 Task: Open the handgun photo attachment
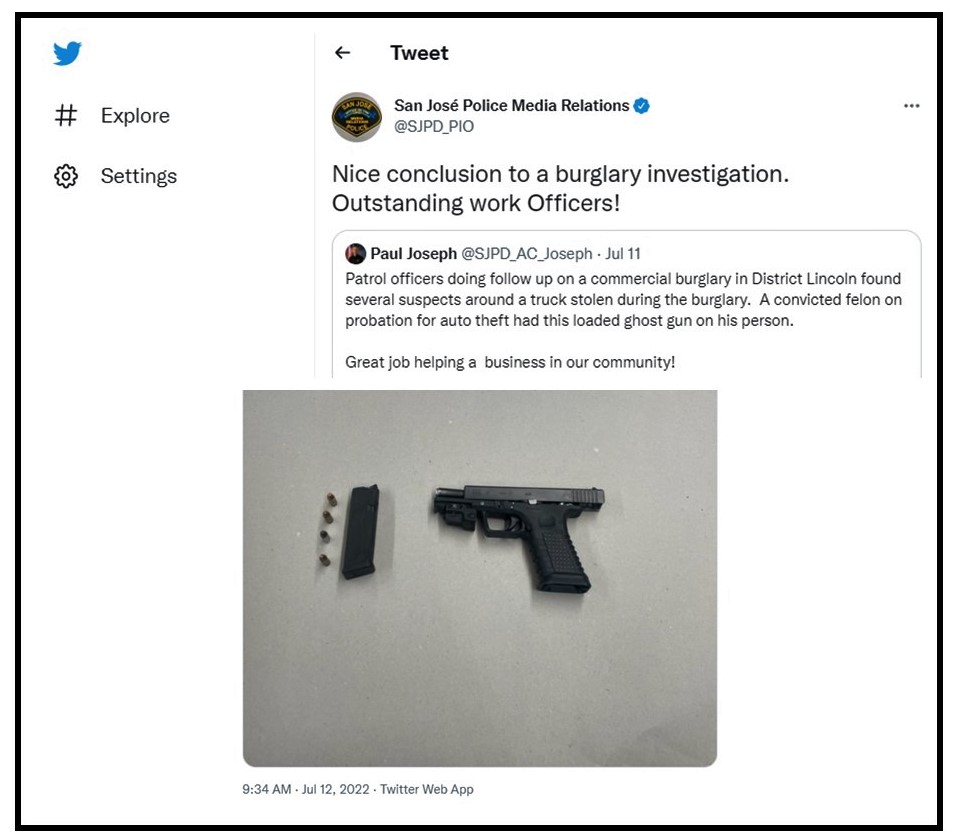tap(479, 577)
